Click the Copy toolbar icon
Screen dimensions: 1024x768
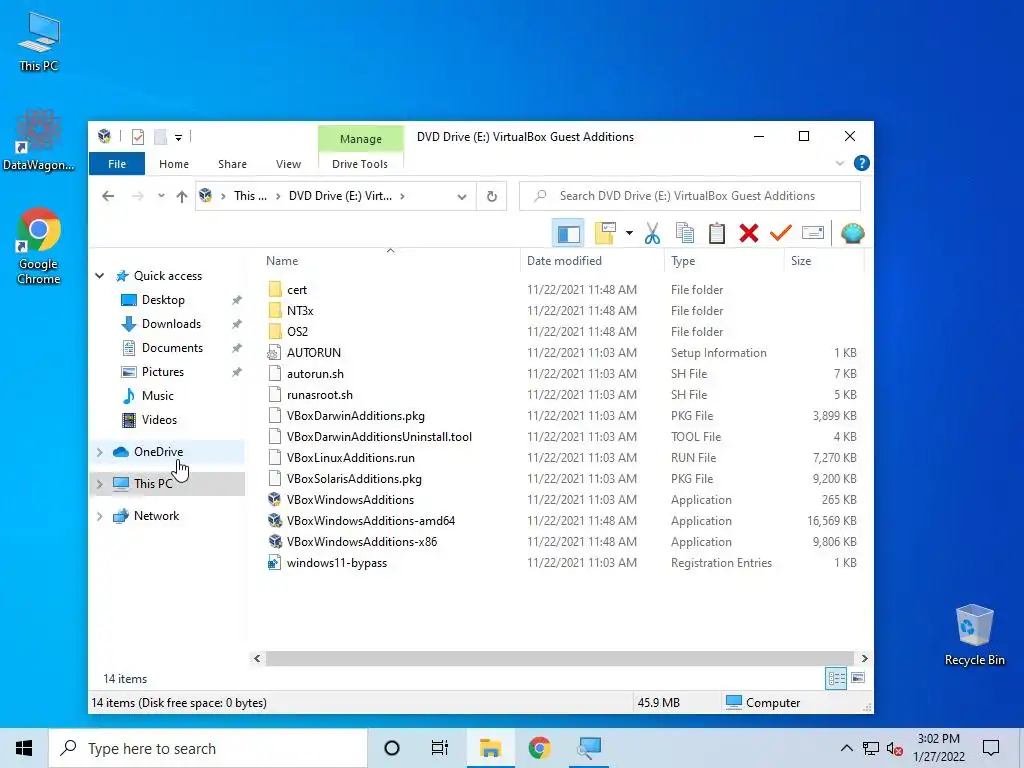[685, 233]
